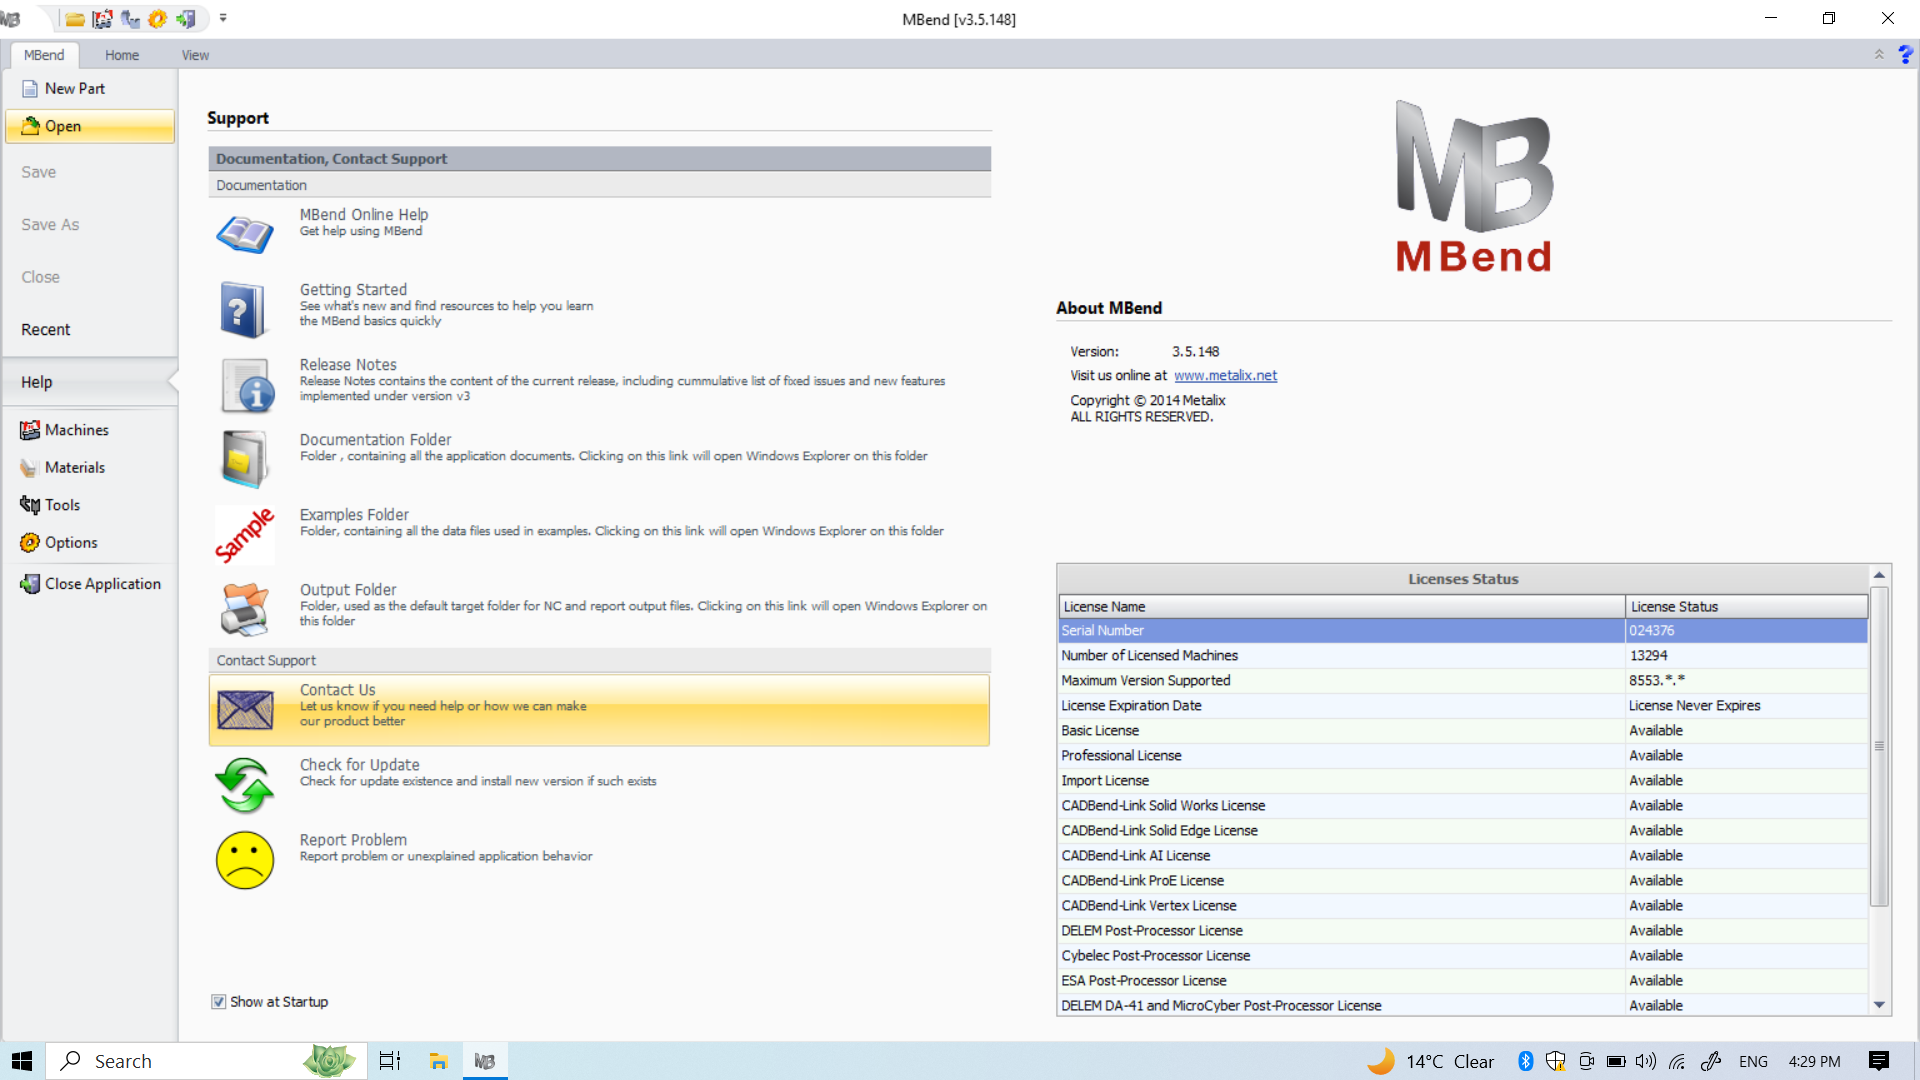The width and height of the screenshot is (1920, 1080).
Task: Click the Tools icon in quick access toolbar
Action: pos(130,19)
